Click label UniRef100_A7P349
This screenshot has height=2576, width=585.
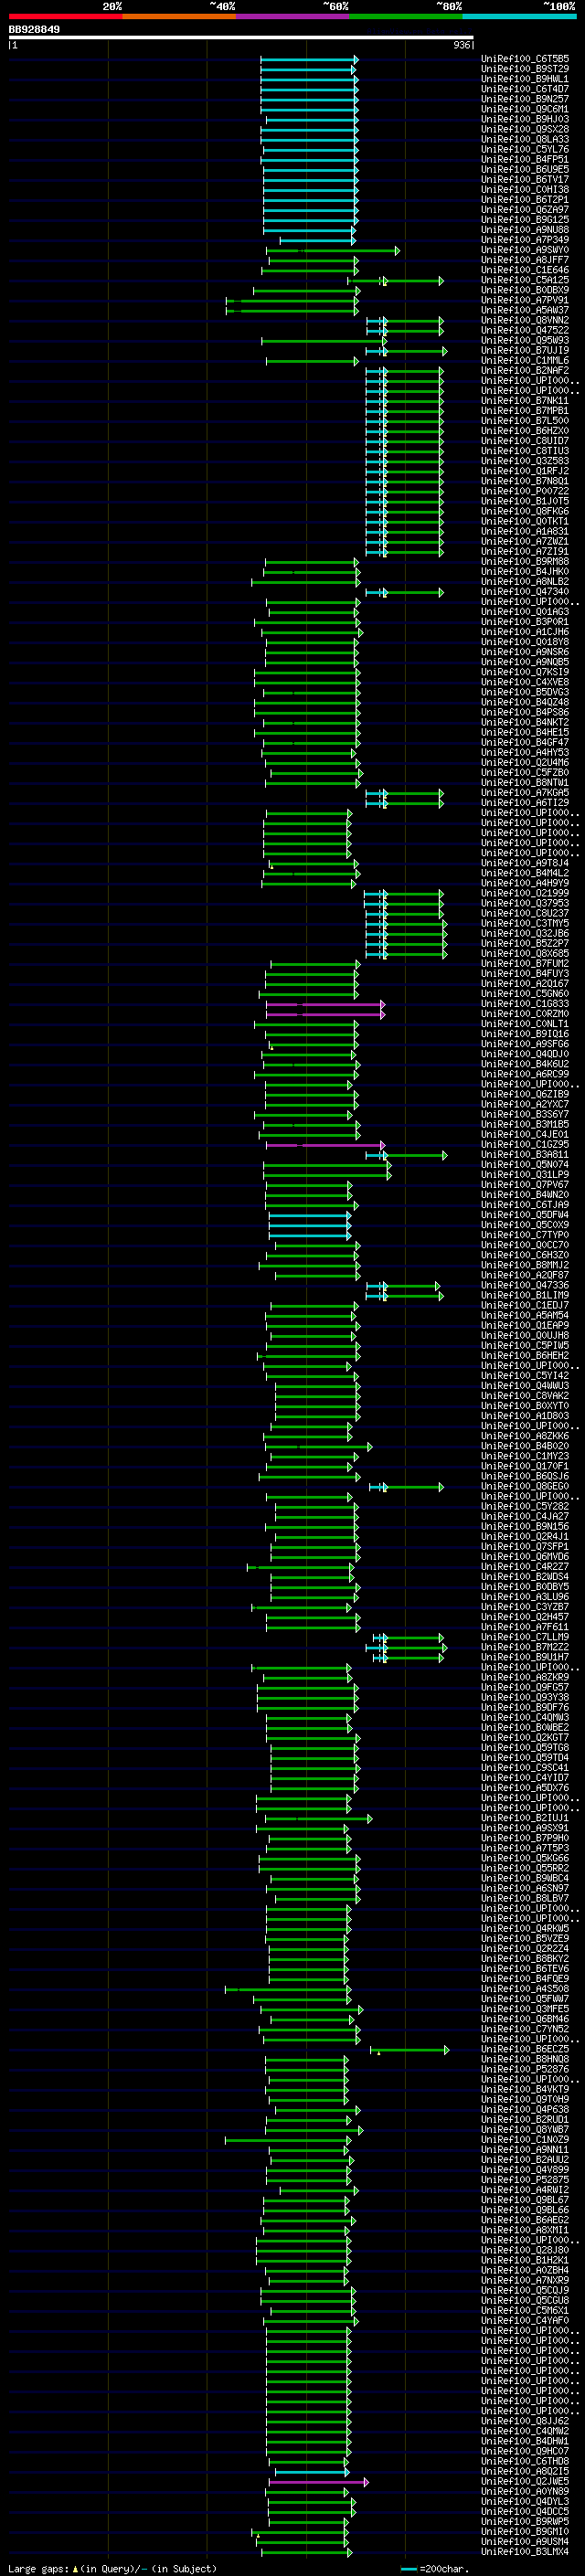(525, 240)
